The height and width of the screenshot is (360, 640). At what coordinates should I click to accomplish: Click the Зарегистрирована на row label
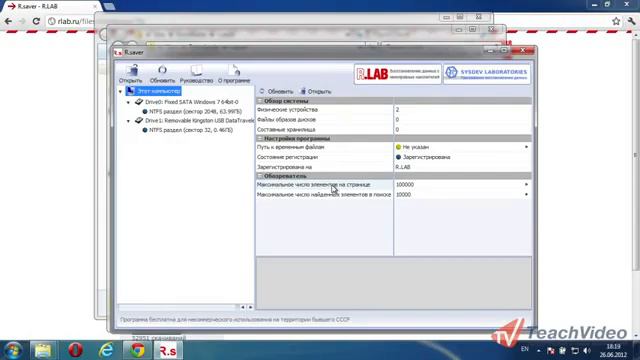click(x=284, y=167)
